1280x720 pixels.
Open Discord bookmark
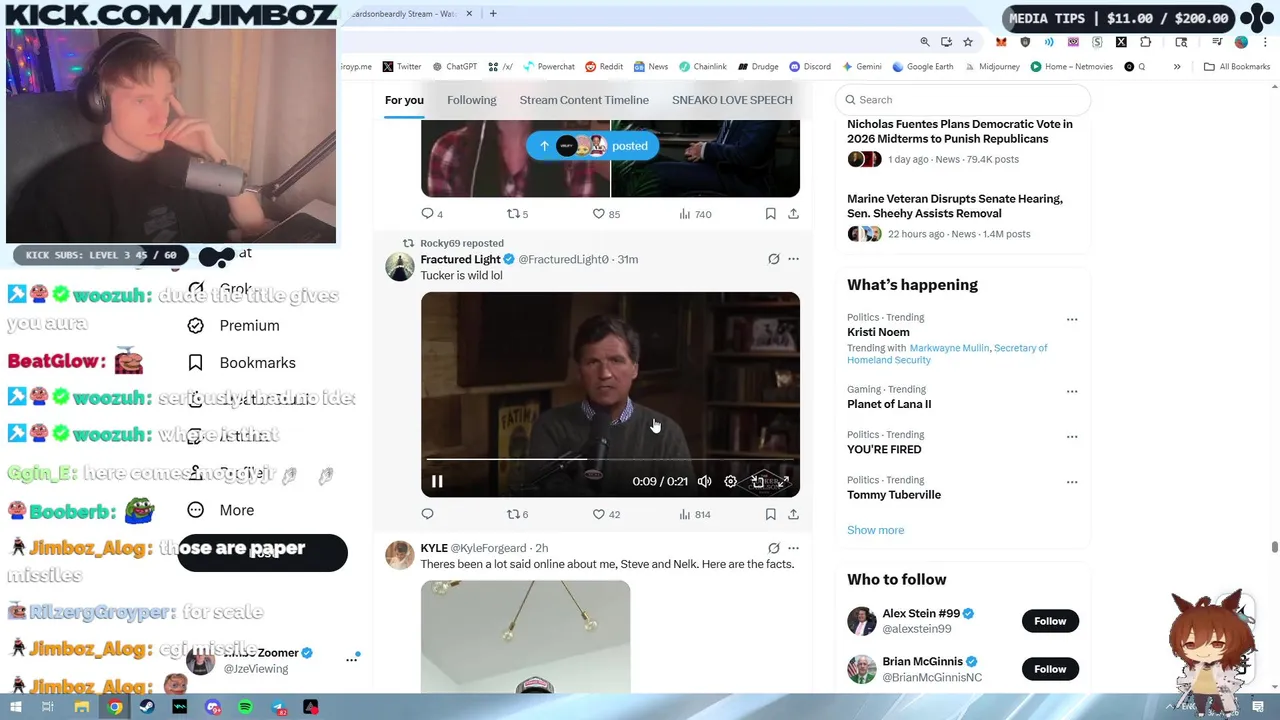pyautogui.click(x=810, y=67)
